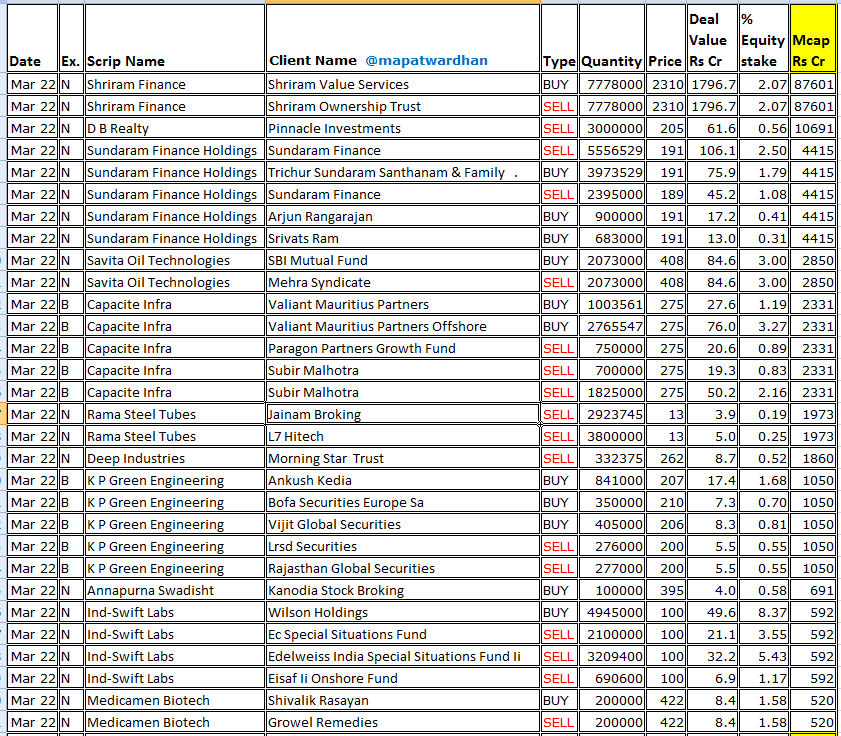Click the deal value cell '61.6'
Screen dimensions: 841x736
pos(712,128)
